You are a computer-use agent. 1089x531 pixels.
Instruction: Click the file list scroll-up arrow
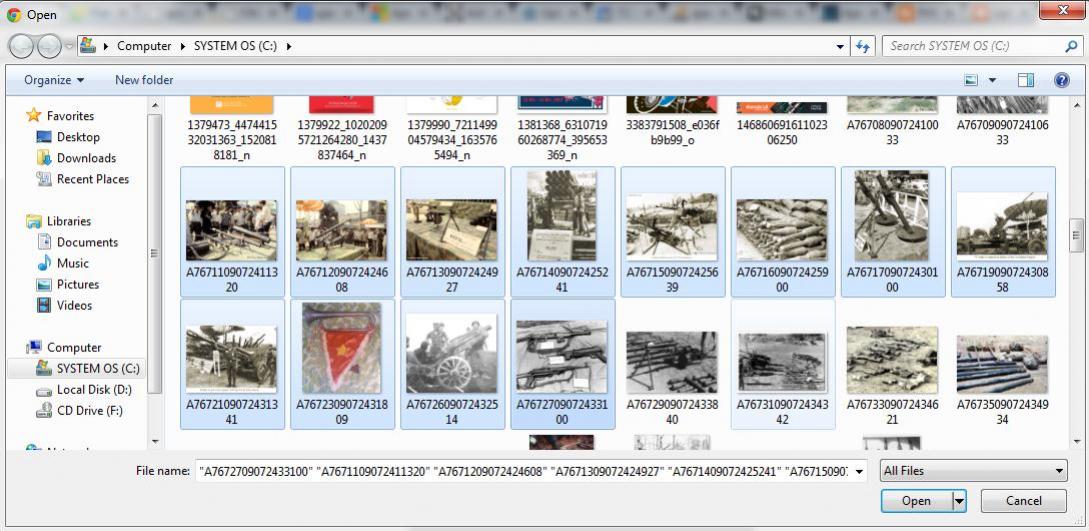(1076, 106)
